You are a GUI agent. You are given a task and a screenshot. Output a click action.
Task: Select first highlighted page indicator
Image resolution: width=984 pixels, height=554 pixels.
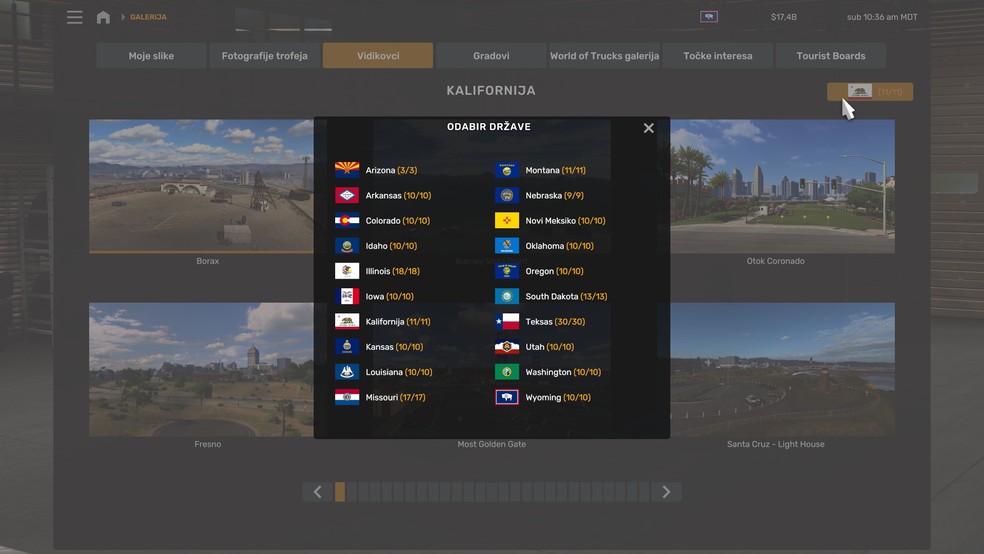pyautogui.click(x=340, y=492)
